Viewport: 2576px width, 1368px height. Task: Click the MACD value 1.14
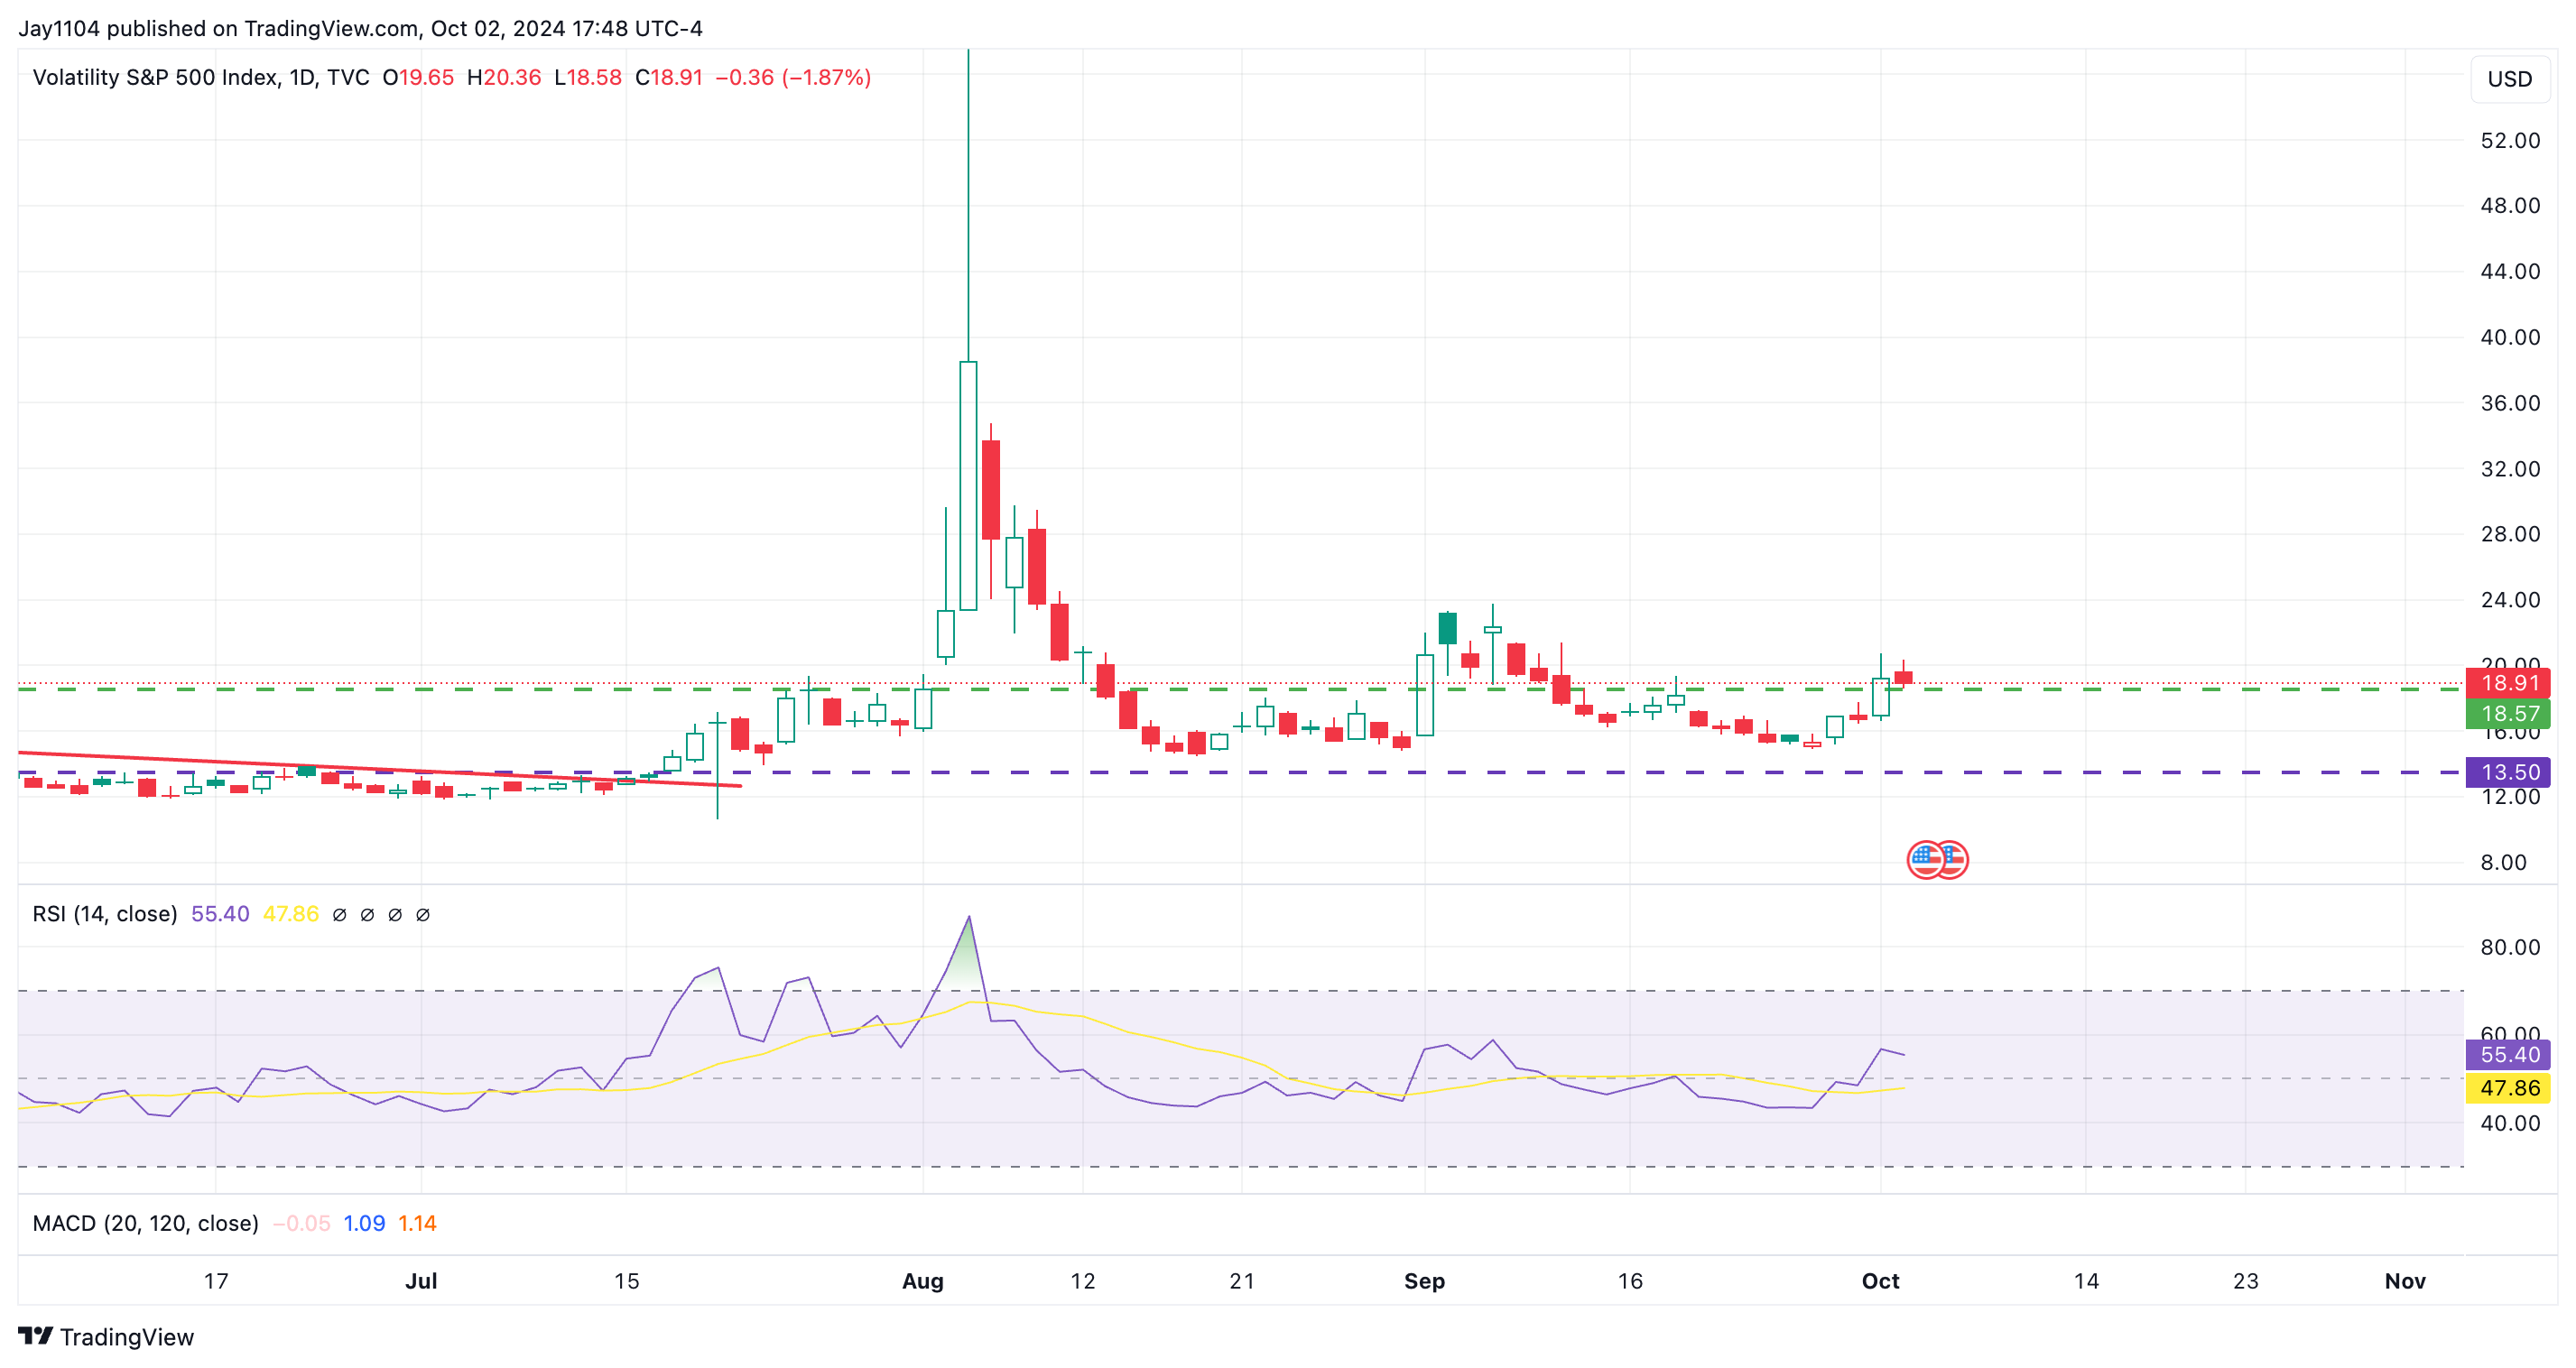[x=417, y=1223]
